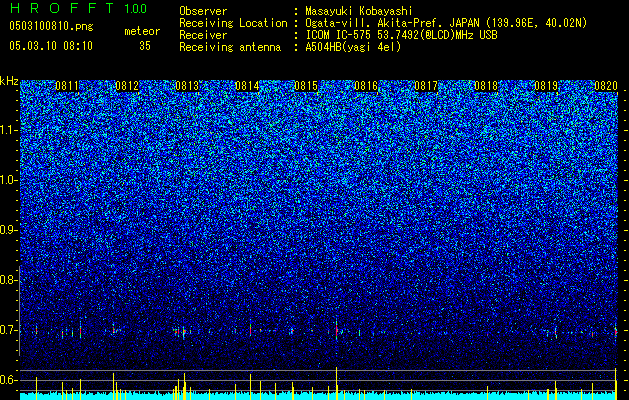
Task: Click the 0.7 frequency axis label
Action: [8, 330]
